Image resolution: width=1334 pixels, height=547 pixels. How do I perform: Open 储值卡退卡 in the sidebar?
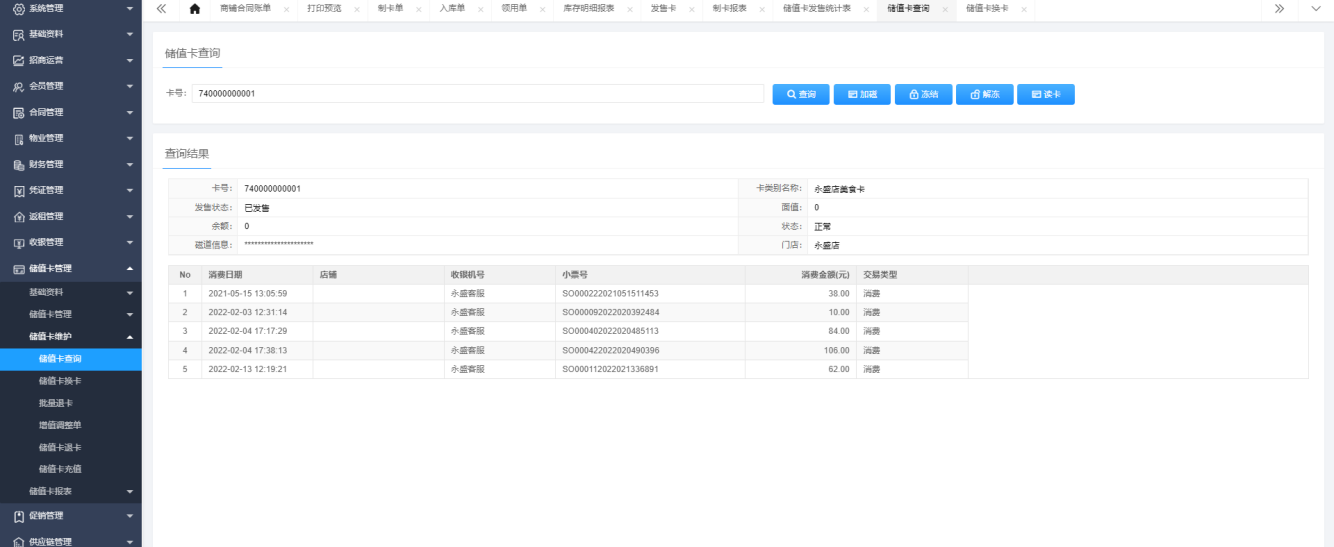tap(60, 447)
